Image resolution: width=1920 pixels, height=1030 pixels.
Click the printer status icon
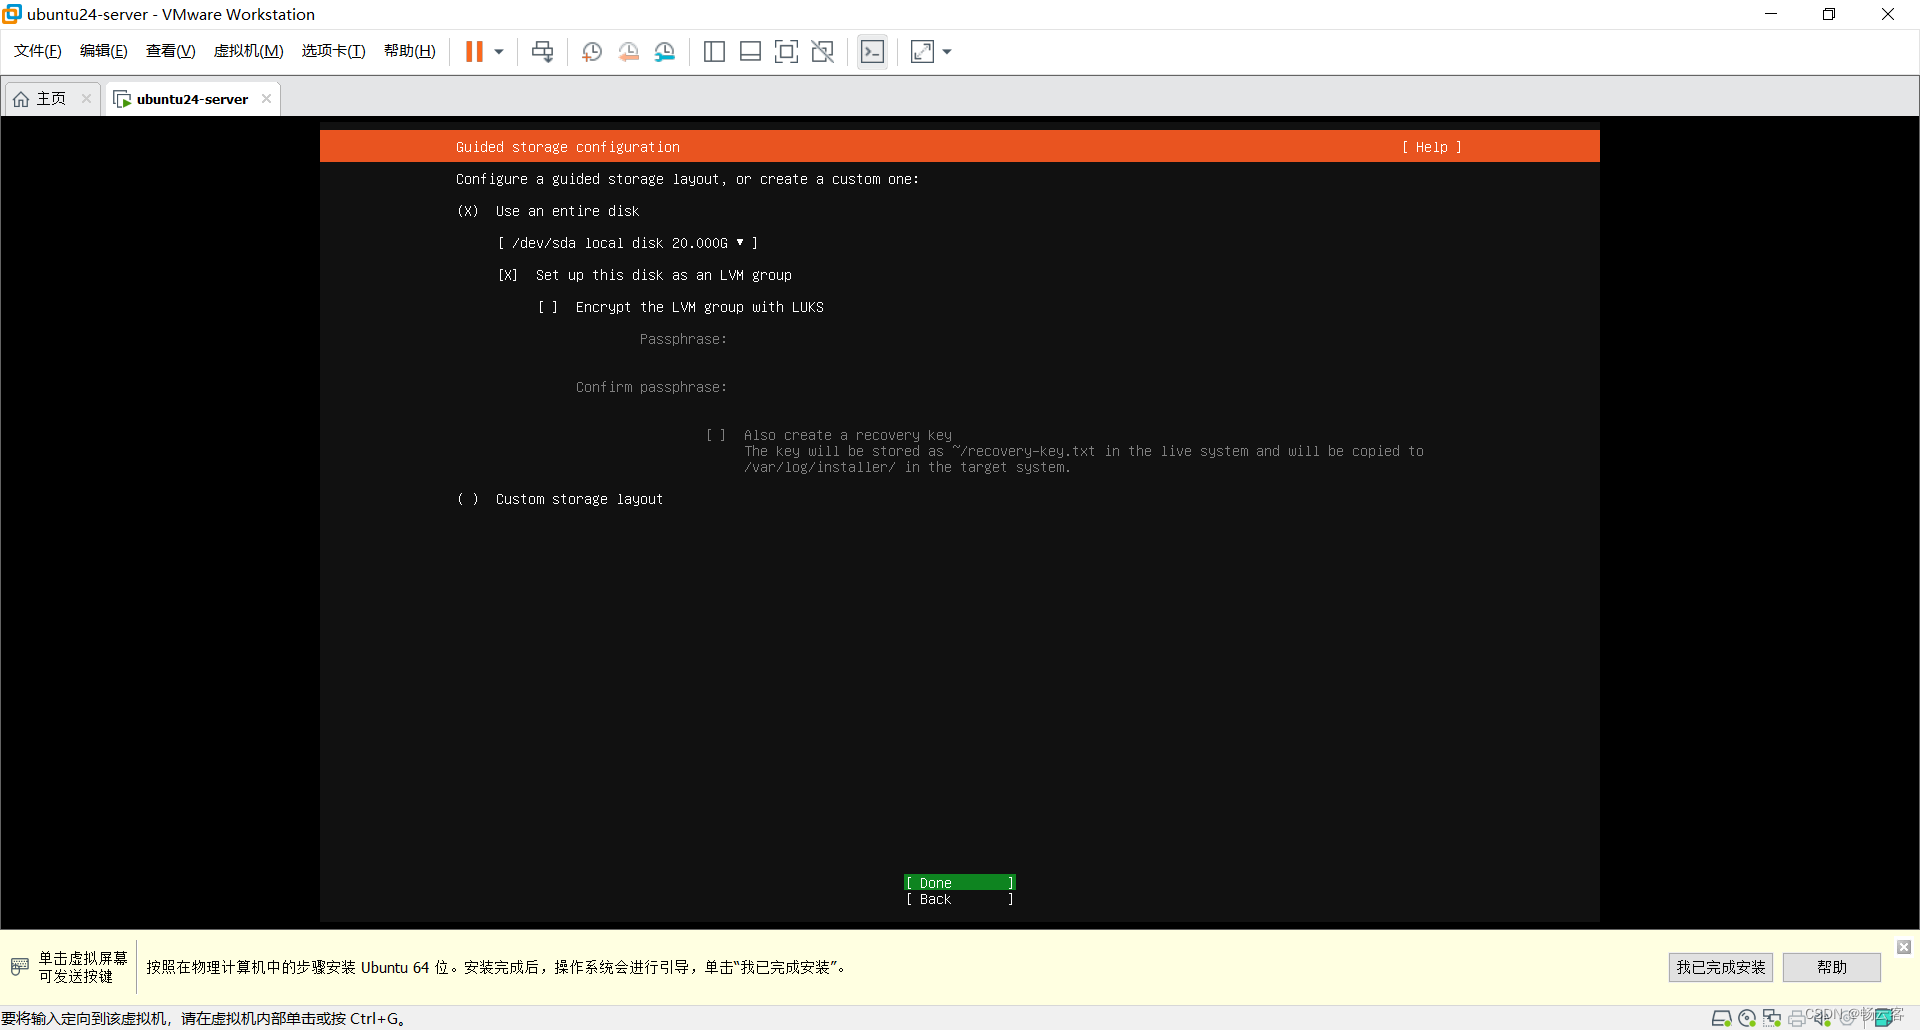1797,1019
